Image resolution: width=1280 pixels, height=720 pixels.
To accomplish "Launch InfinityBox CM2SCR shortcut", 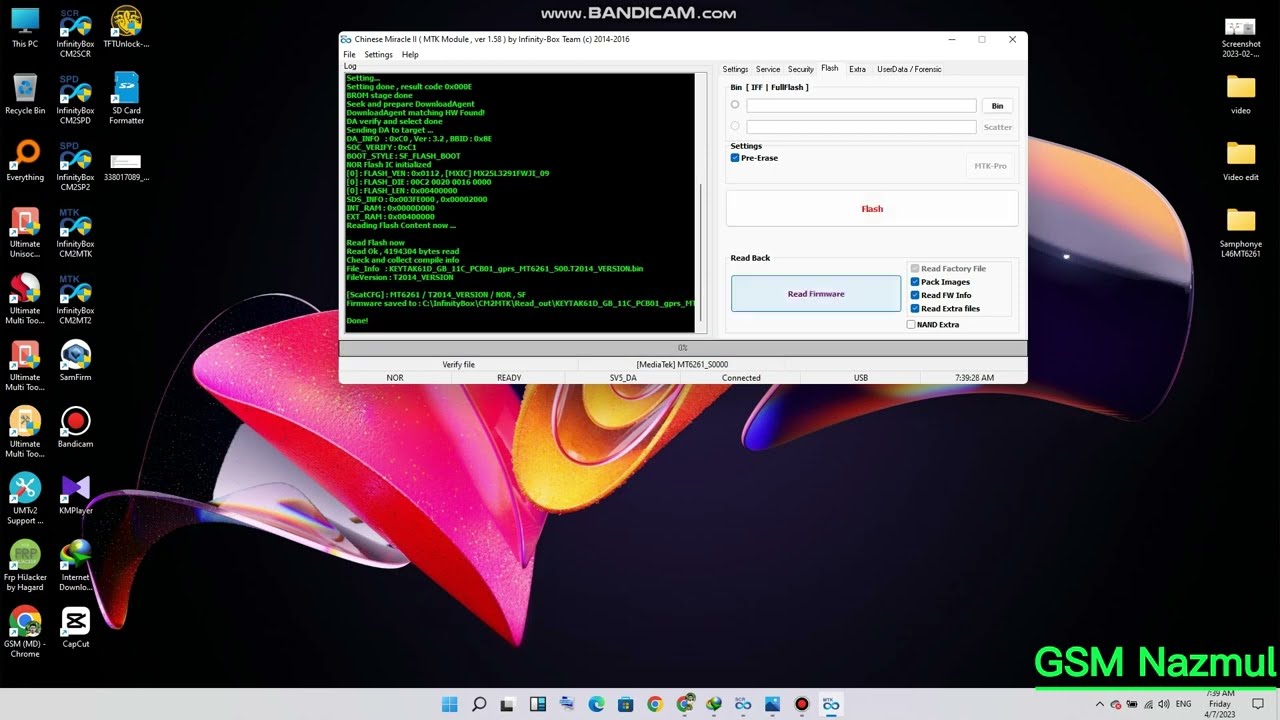I will tap(75, 33).
